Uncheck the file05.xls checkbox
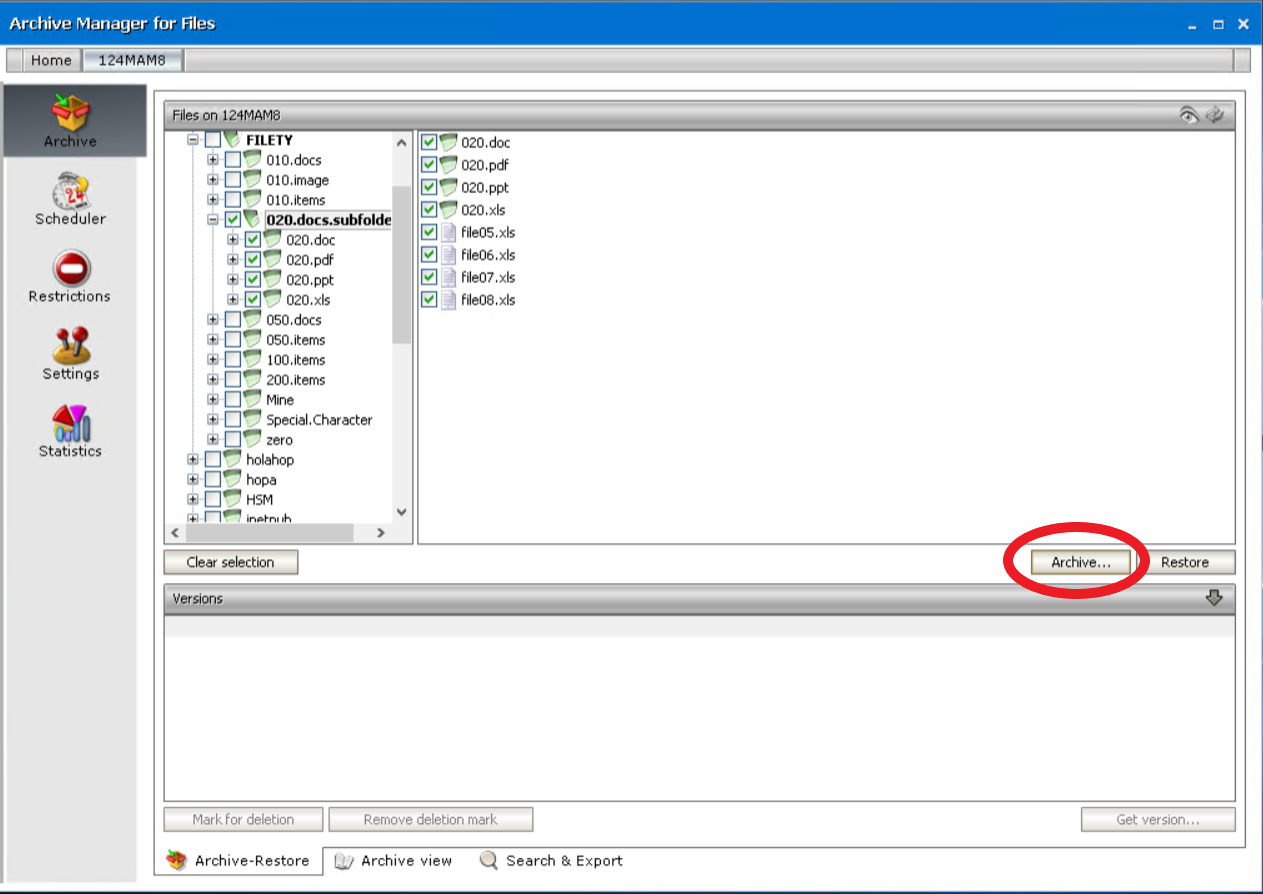The height and width of the screenshot is (894, 1263). [428, 231]
